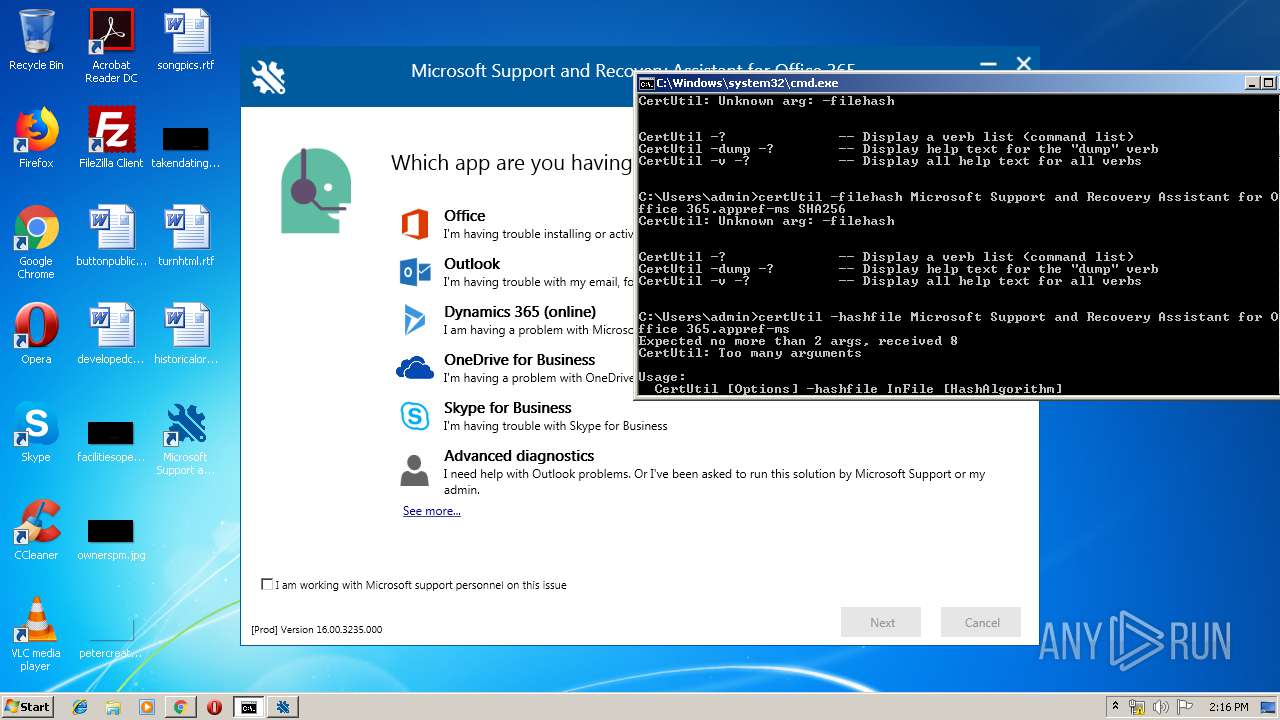The image size is (1280, 720).
Task: Select the Skype for Business icon
Action: click(x=415, y=416)
